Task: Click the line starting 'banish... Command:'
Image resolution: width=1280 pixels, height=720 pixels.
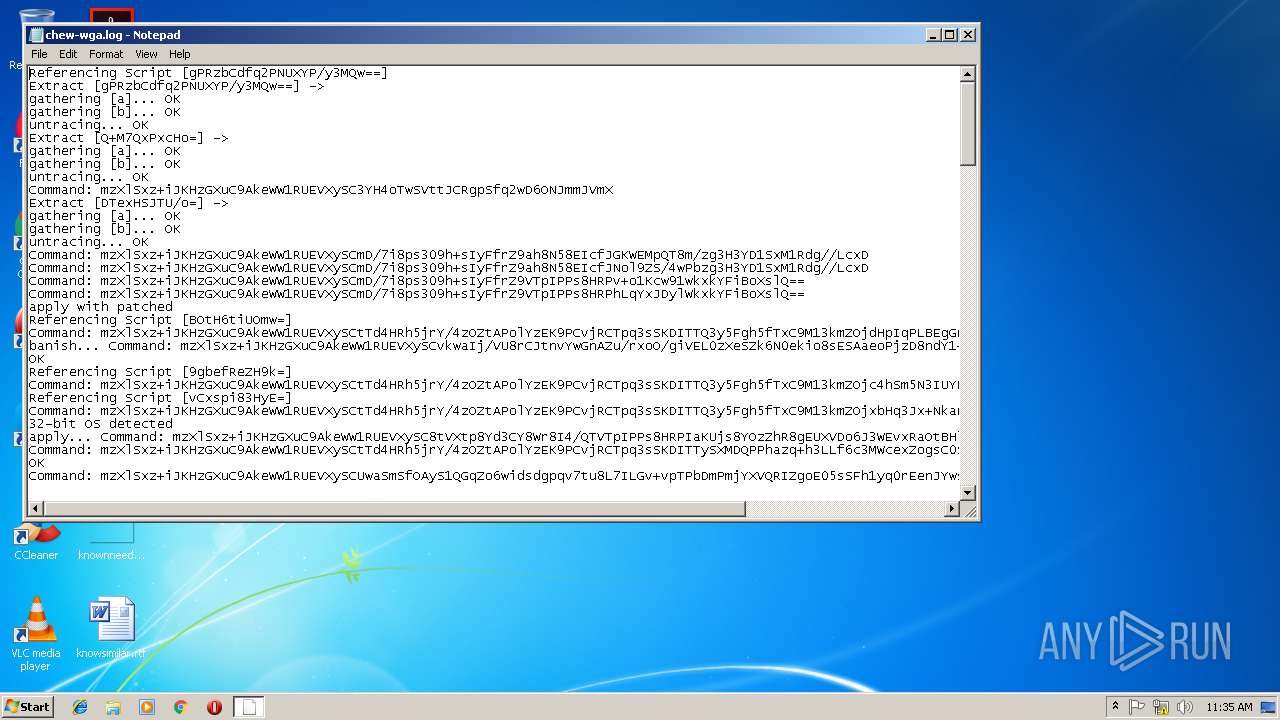Action: pos(494,346)
